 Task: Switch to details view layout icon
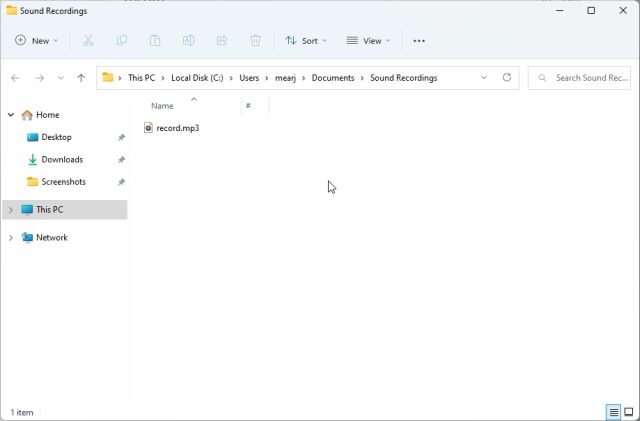click(613, 412)
